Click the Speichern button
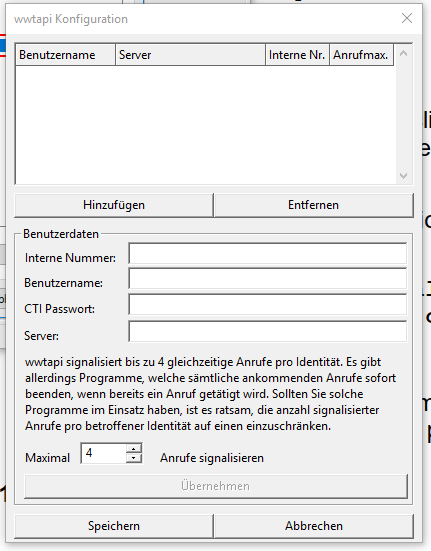Image resolution: width=431 pixels, height=551 pixels. pos(114,526)
